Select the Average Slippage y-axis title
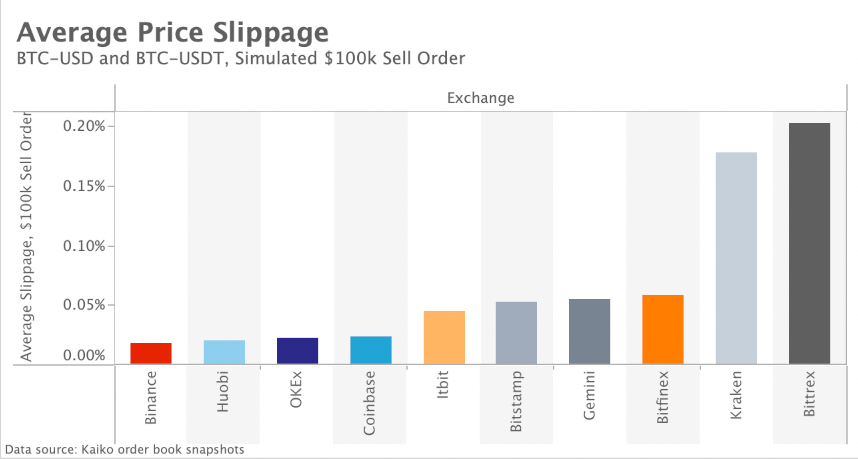Screen dimensions: 858x459 [27, 238]
